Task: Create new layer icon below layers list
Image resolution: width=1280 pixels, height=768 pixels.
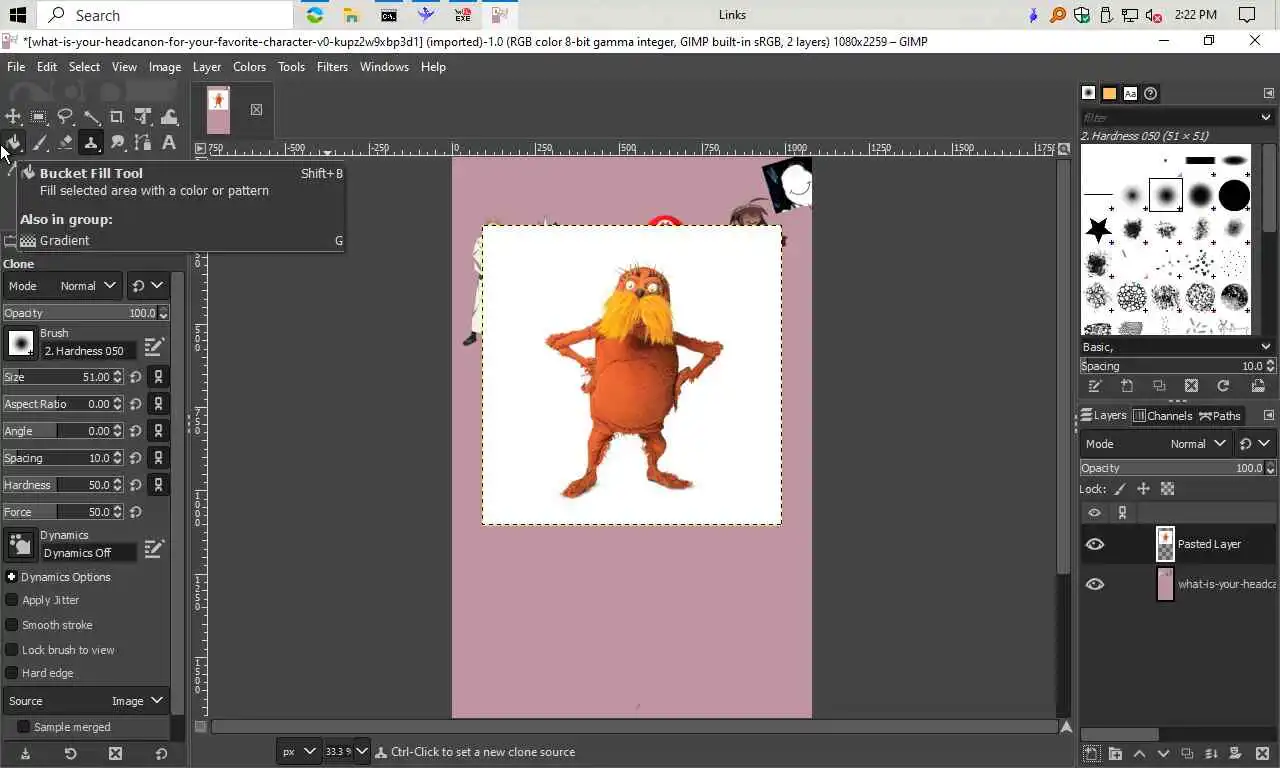Action: [1092, 754]
